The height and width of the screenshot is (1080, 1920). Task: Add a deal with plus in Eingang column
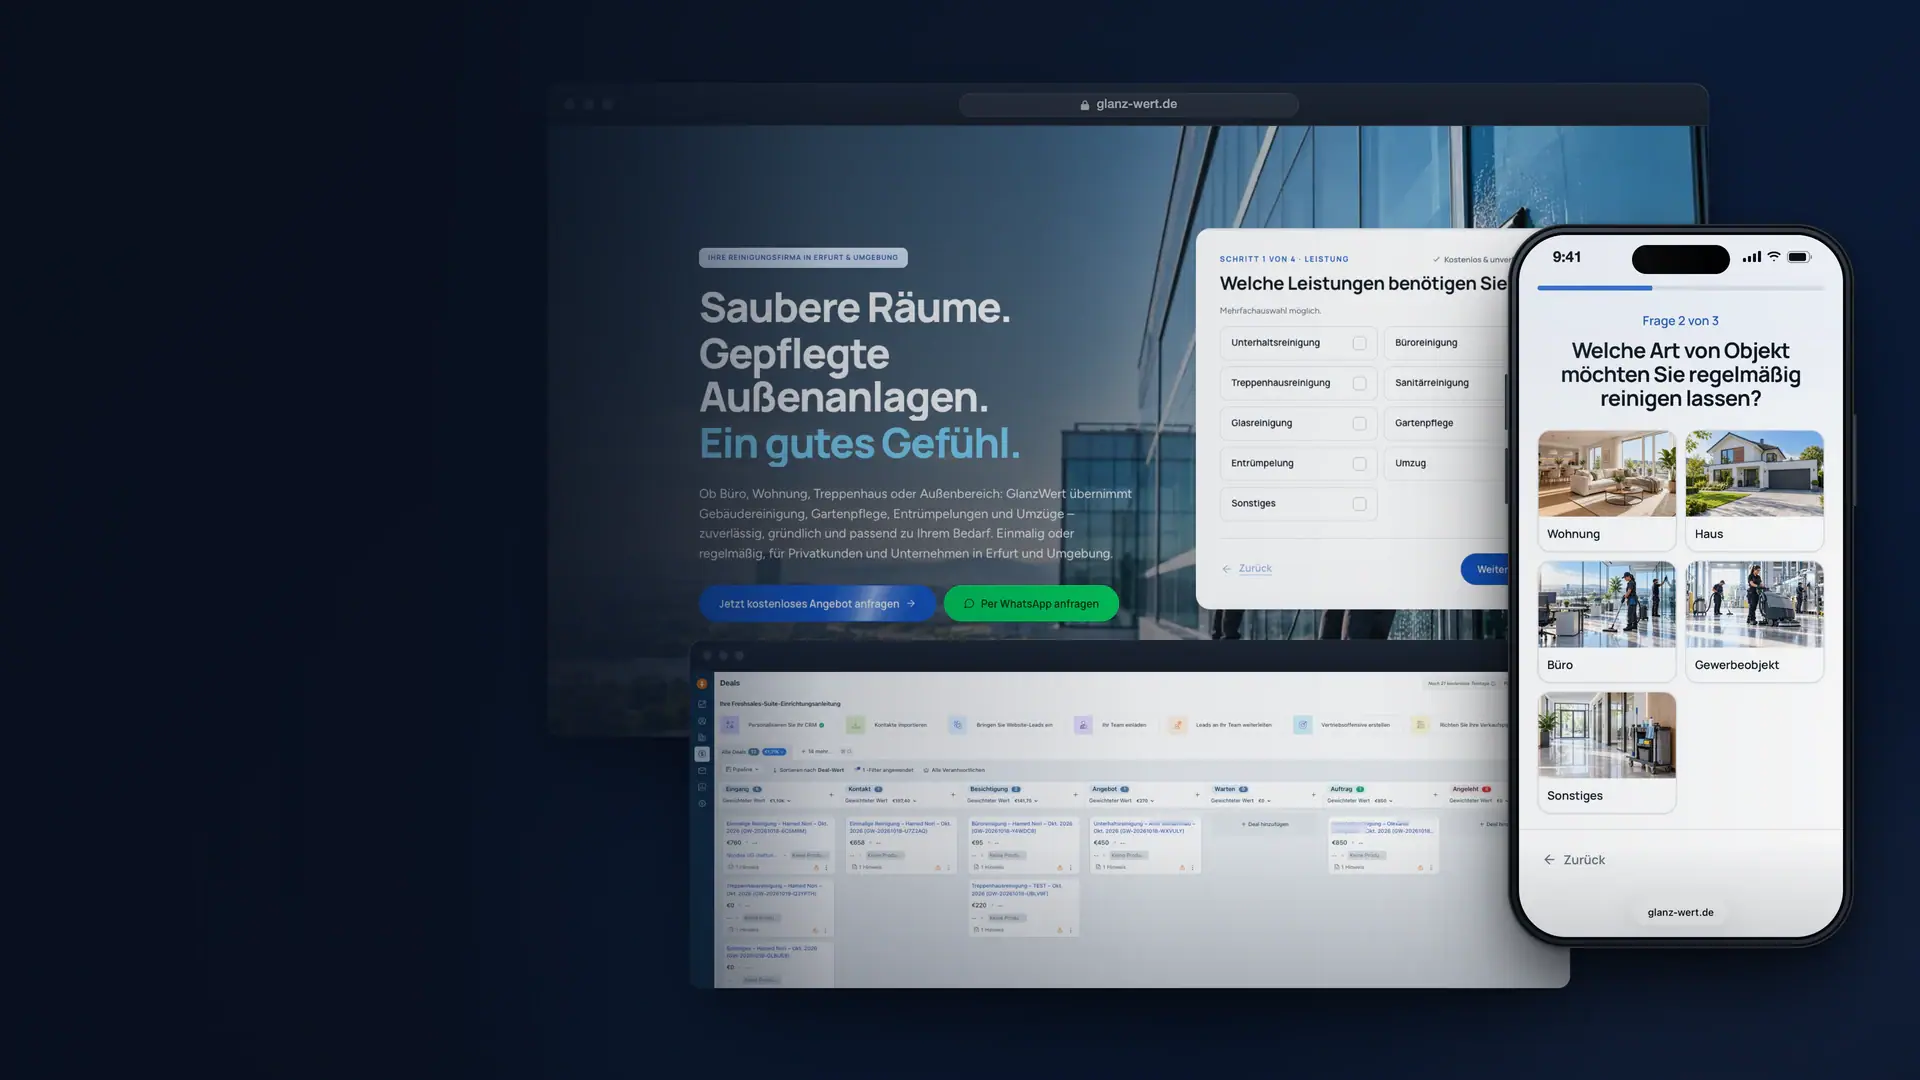click(x=831, y=795)
